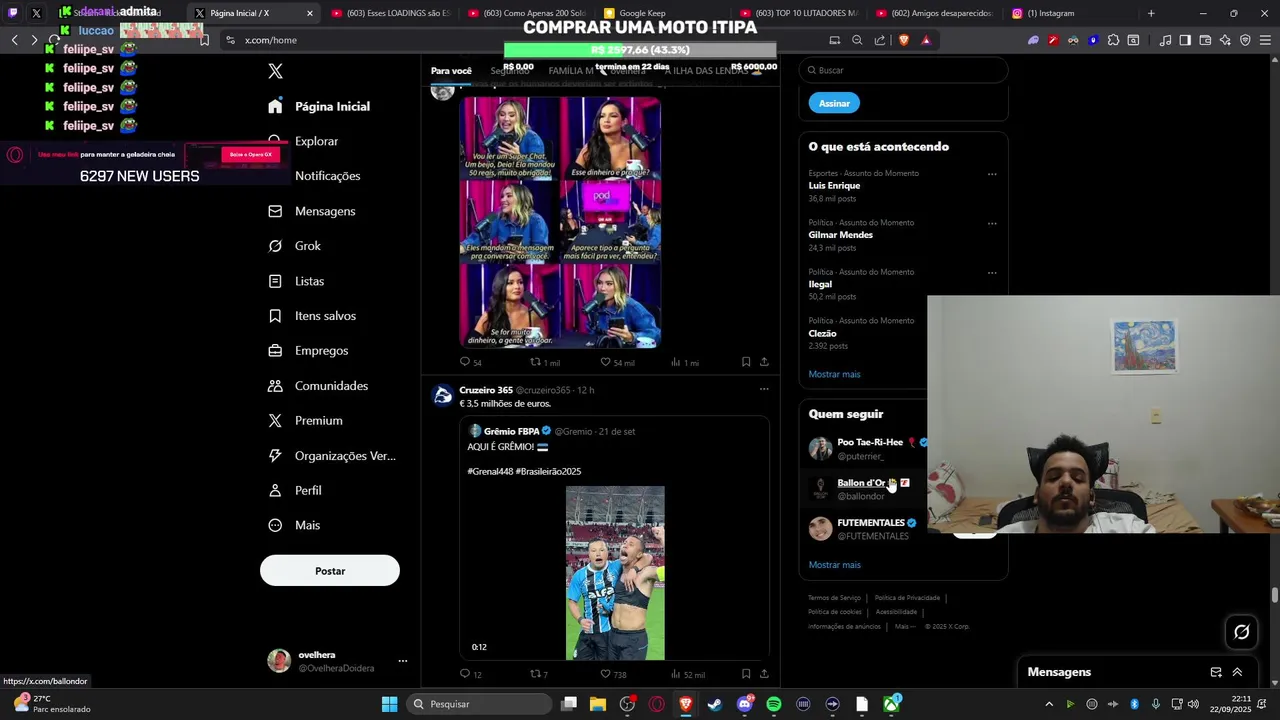The height and width of the screenshot is (720, 1280).
Task: Like the Cruzeiro 365 post with 738
Action: pos(605,675)
